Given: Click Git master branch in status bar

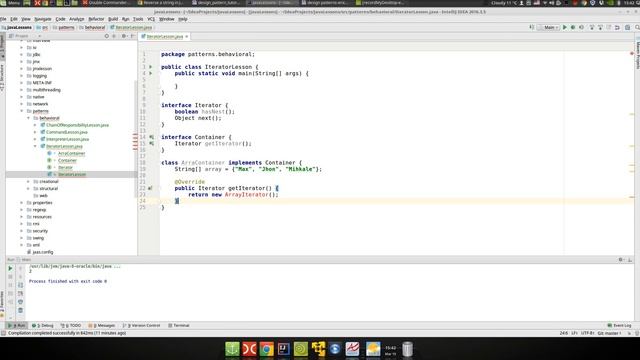Looking at the screenshot, I should (609, 333).
